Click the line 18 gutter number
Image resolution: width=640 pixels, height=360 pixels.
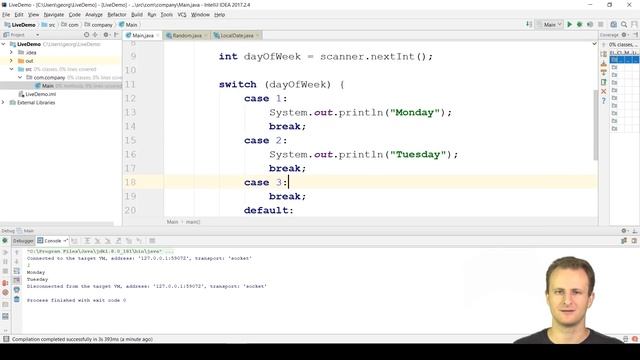tap(131, 182)
